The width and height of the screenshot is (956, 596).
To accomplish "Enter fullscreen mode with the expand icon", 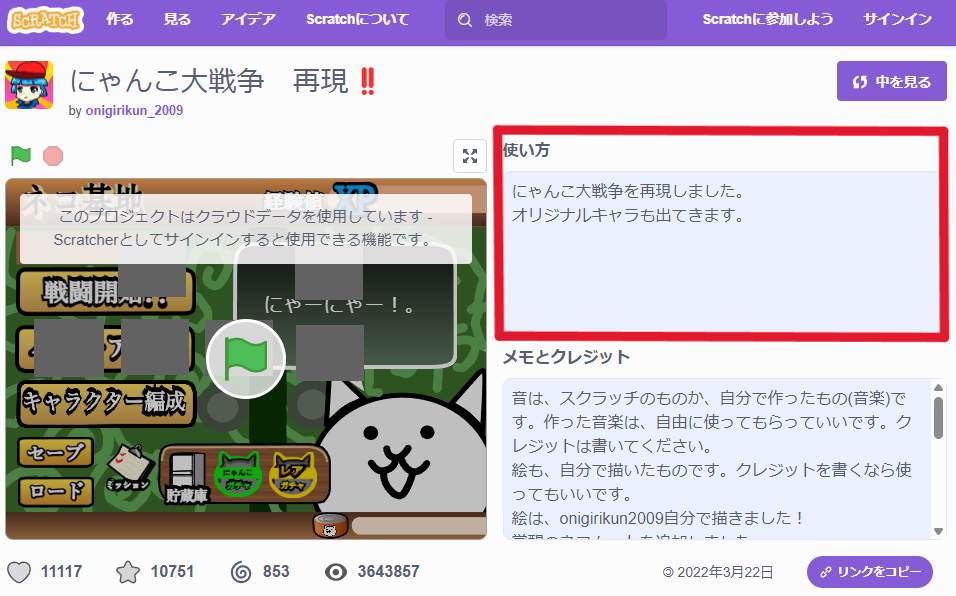I will tap(470, 155).
